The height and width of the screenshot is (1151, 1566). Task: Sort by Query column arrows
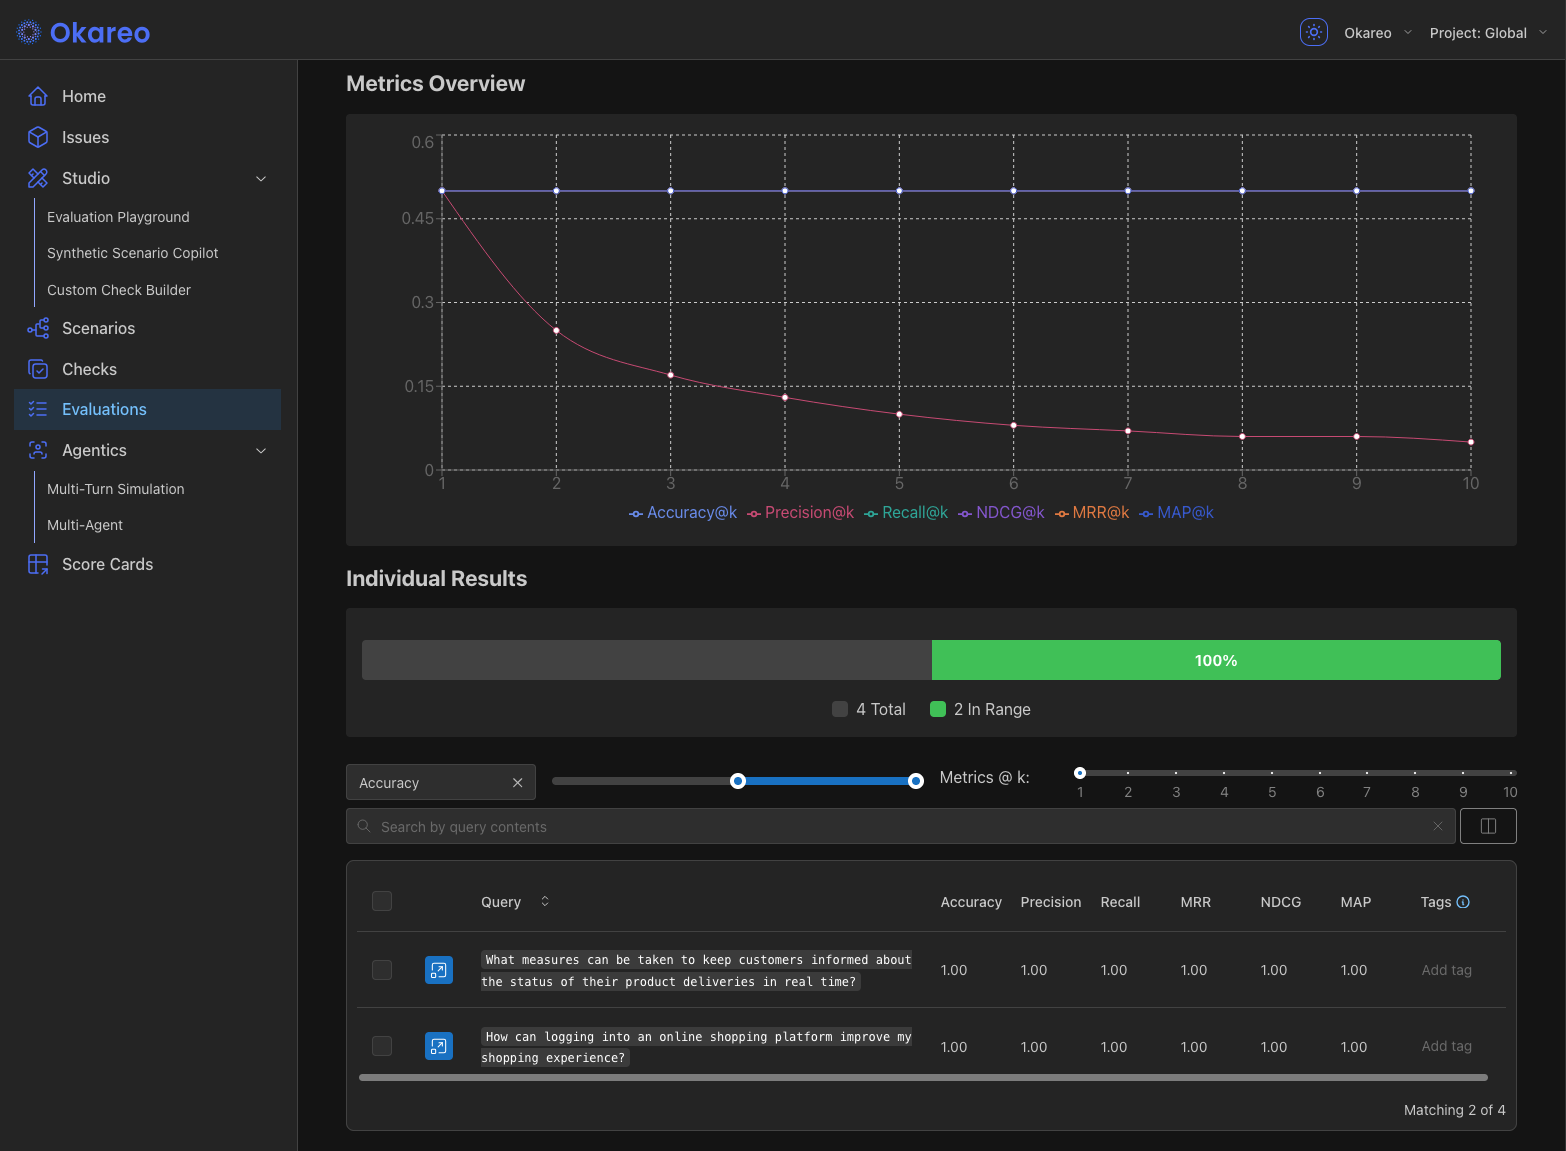coord(545,901)
